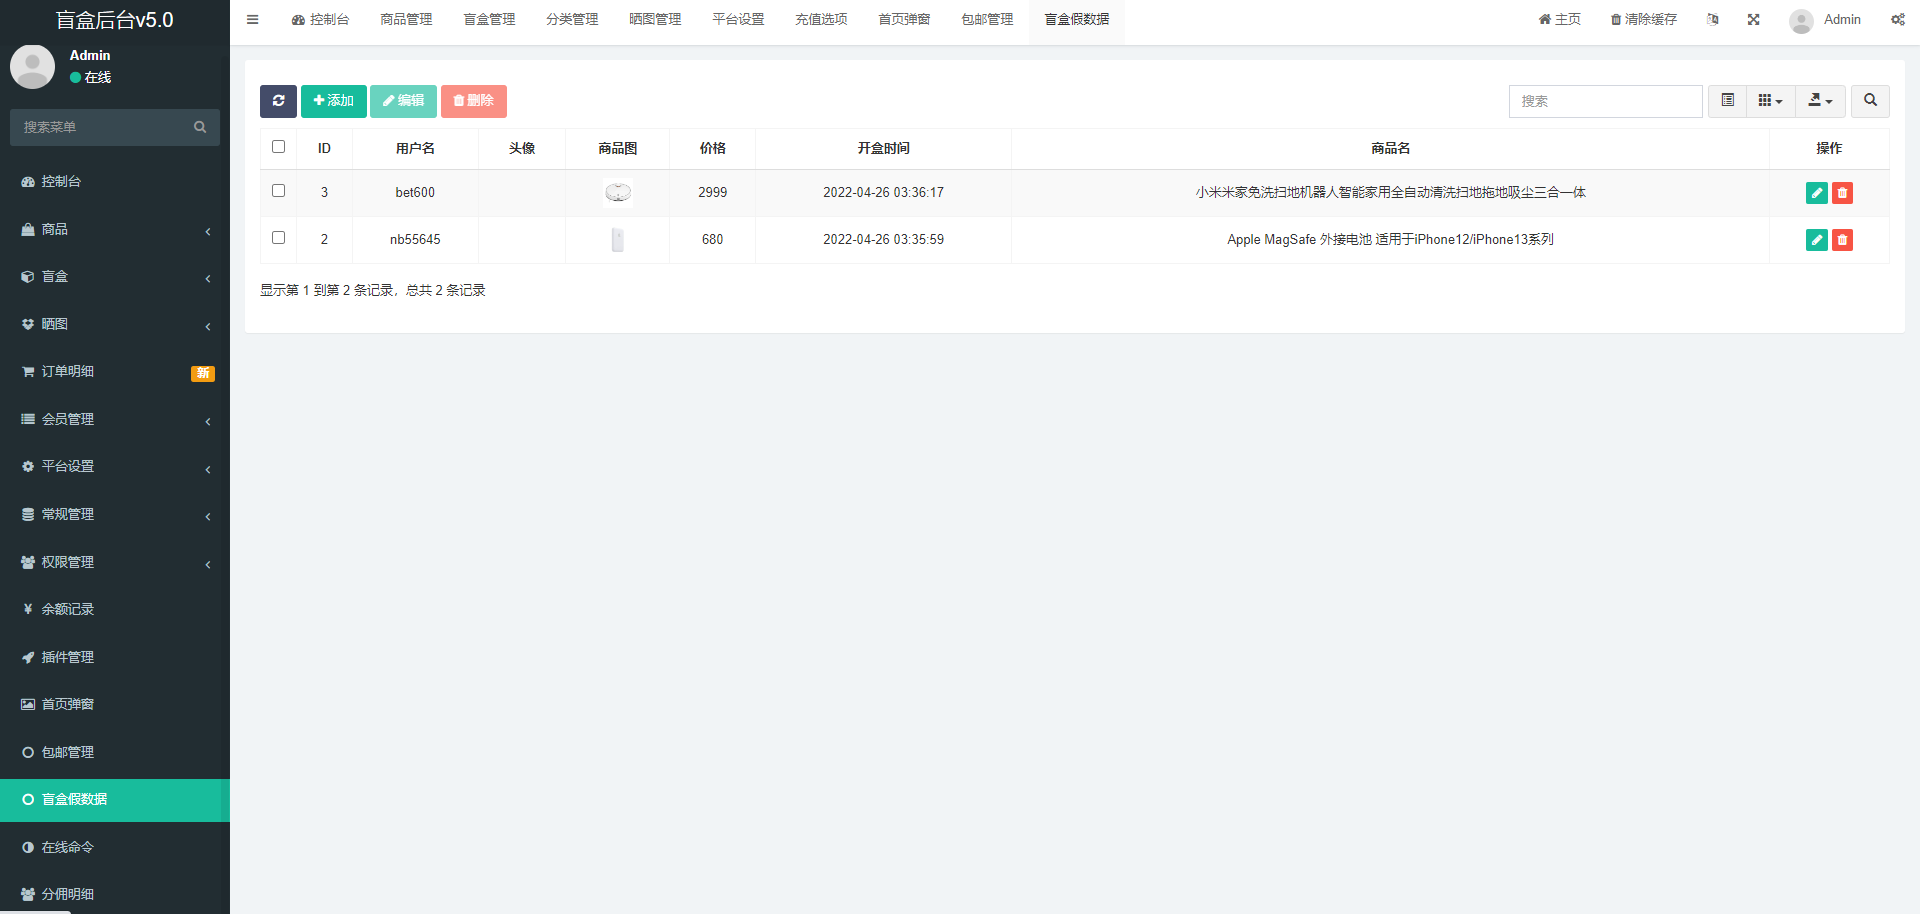
Task: Click the product thumbnail for nb55645
Action: 618,240
